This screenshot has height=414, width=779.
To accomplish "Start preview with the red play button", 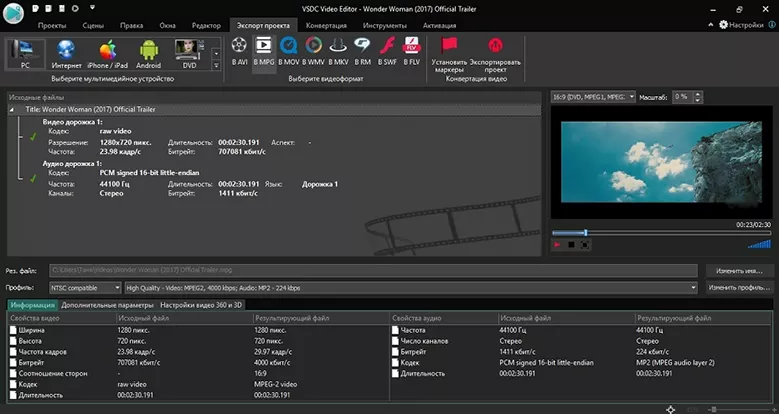I will (557, 245).
